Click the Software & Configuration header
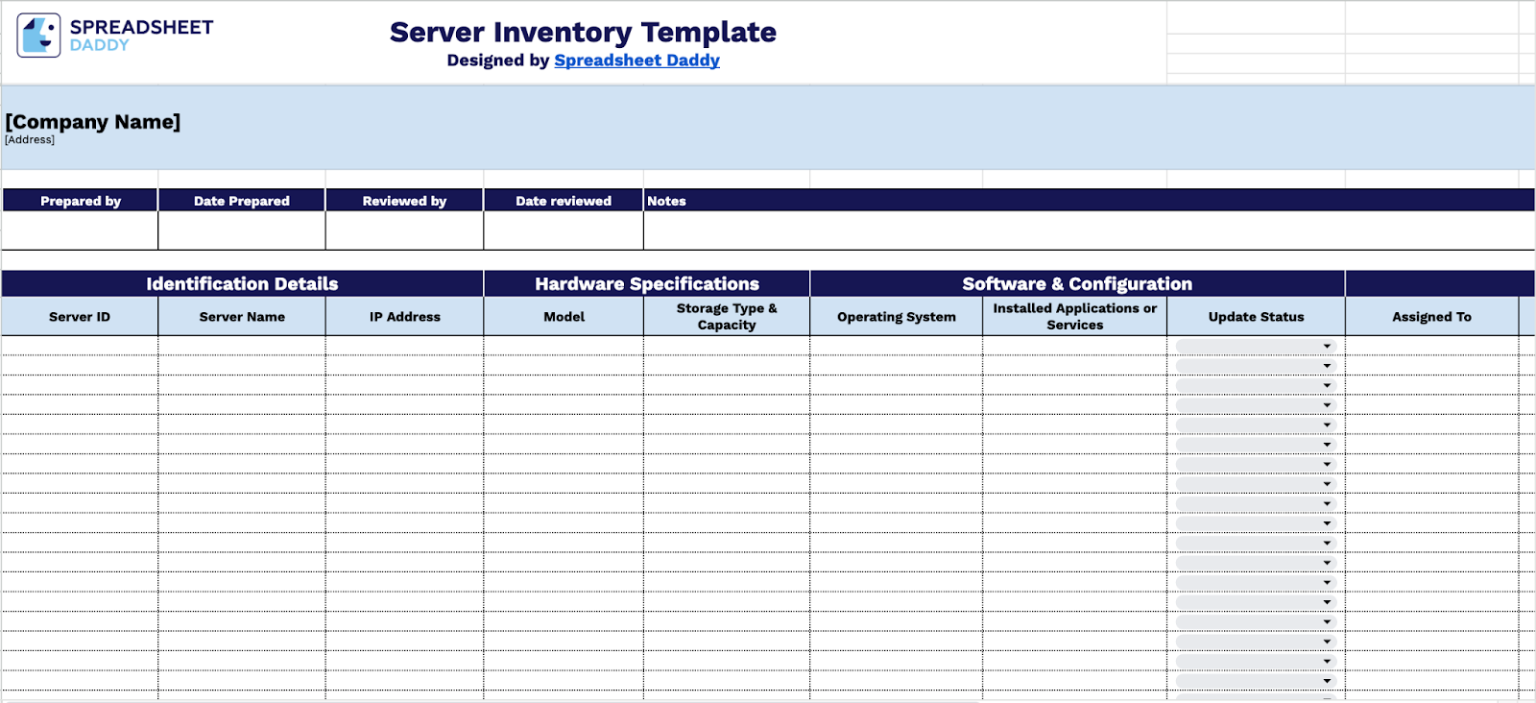Viewport: 1536px width, 703px height. [x=1077, y=283]
